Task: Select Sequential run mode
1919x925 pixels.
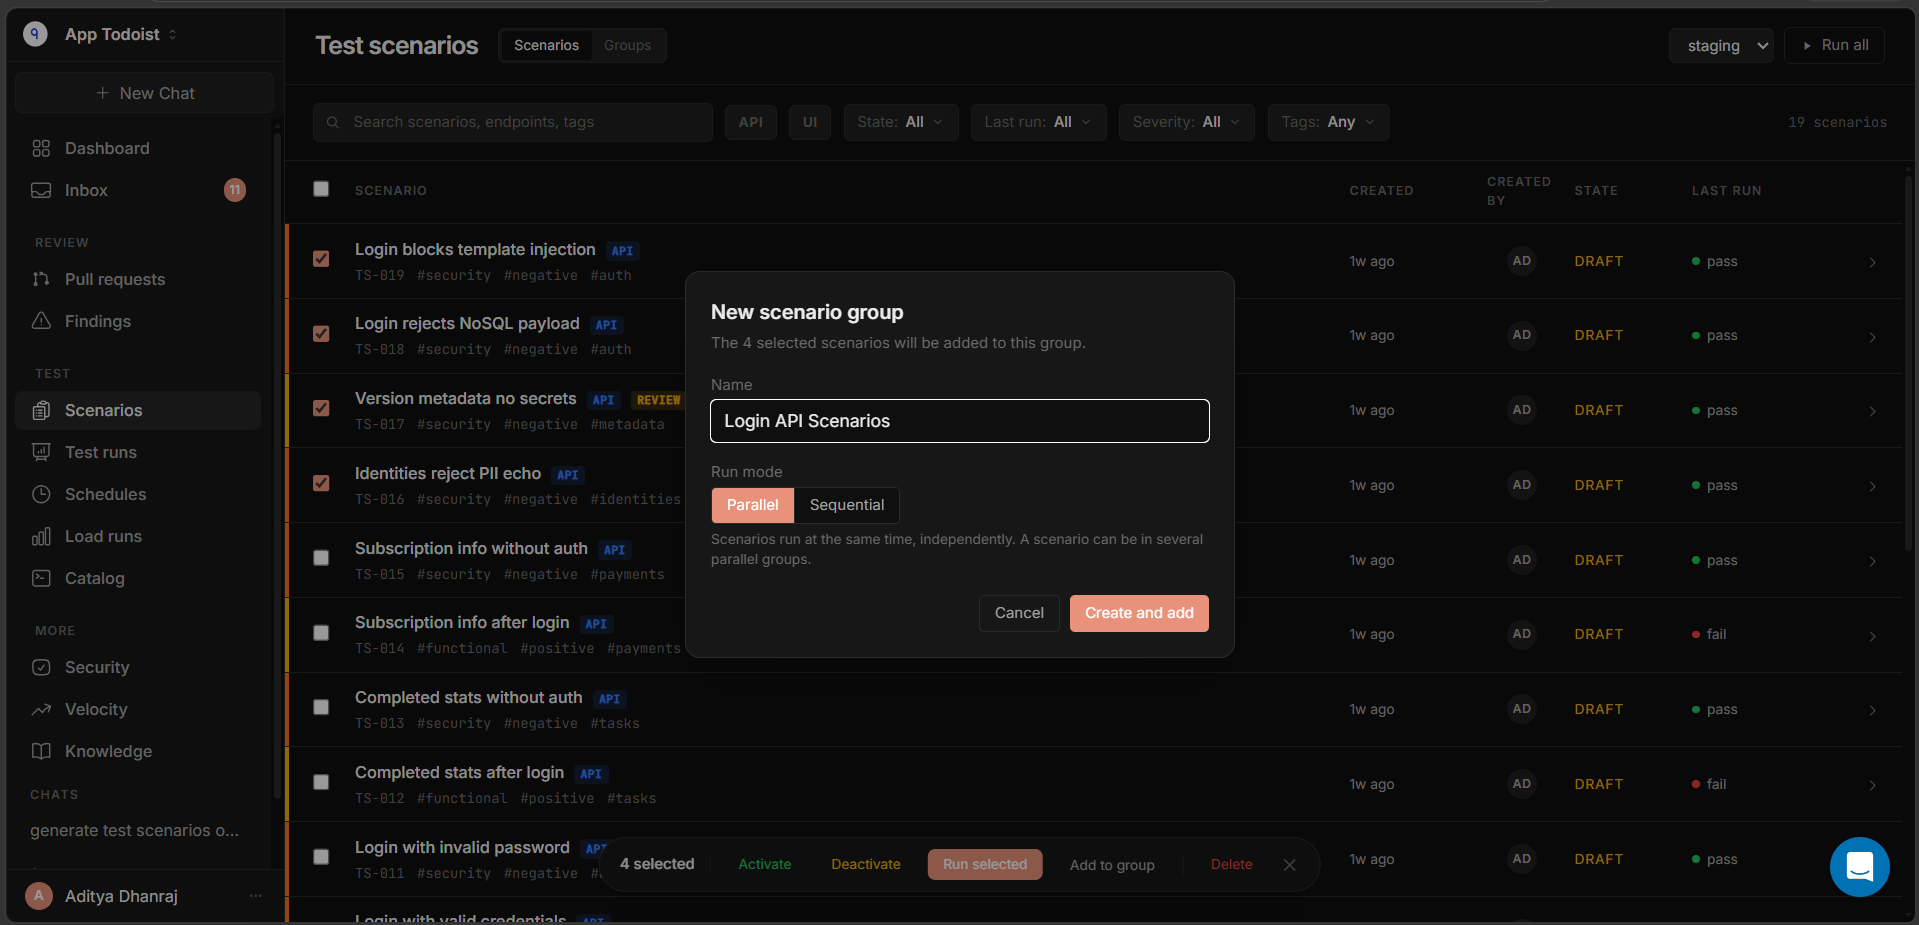Action: [847, 505]
